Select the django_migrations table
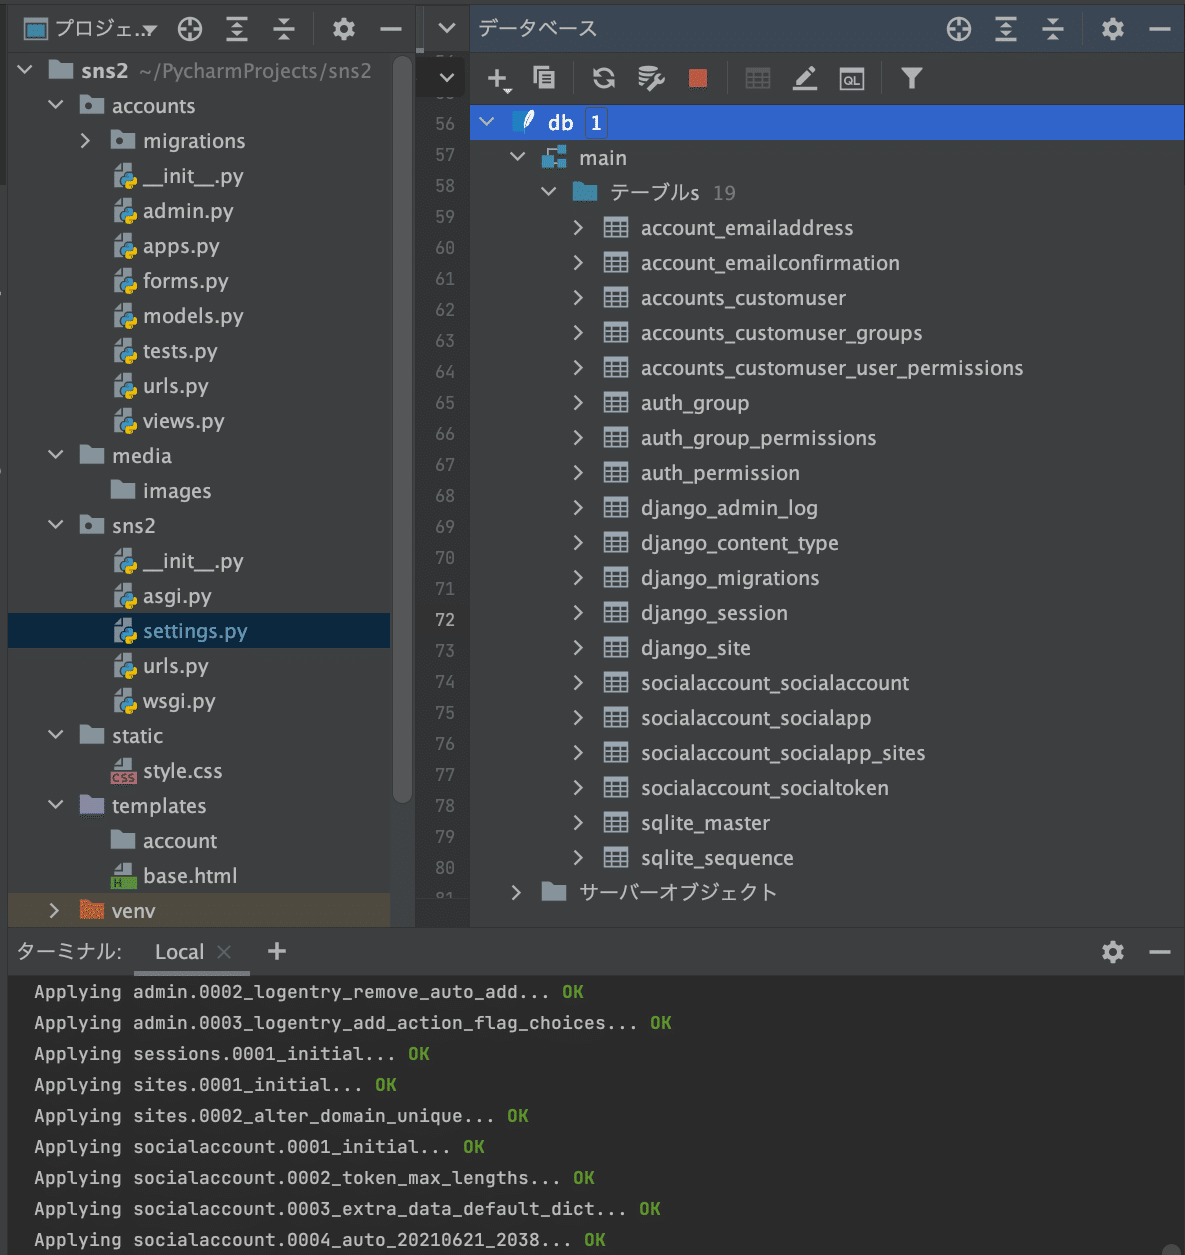This screenshot has width=1185, height=1255. [730, 578]
